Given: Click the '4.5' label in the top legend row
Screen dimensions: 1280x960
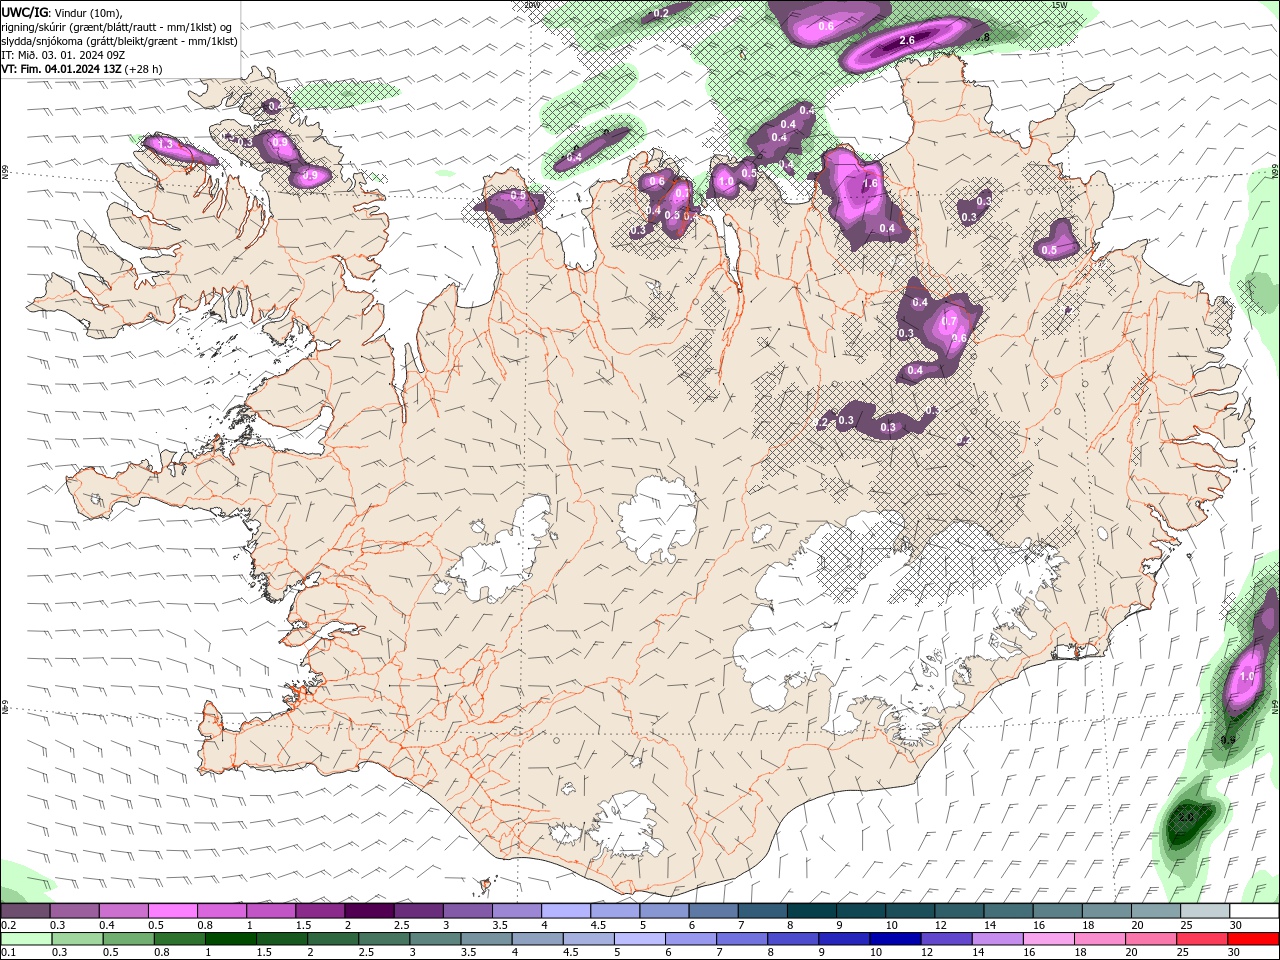Looking at the screenshot, I should click(x=598, y=926).
